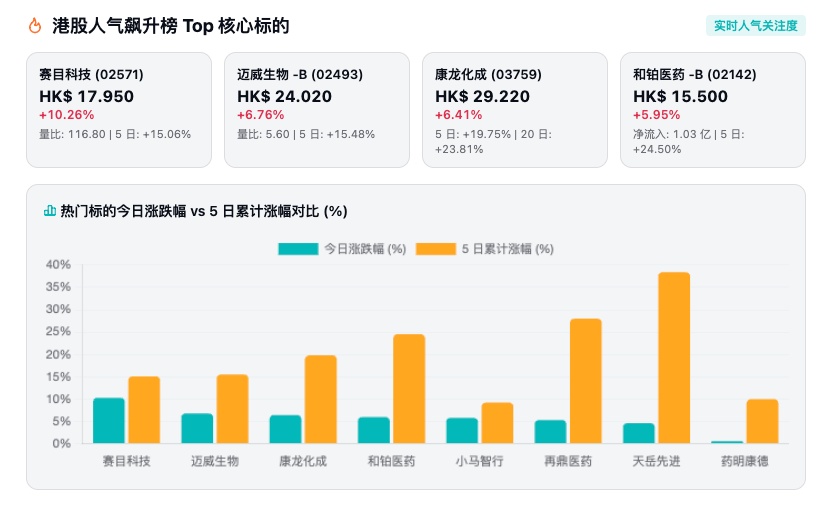Click 药明康德 orange 5-day bar
833x508 pixels.
[x=762, y=421]
